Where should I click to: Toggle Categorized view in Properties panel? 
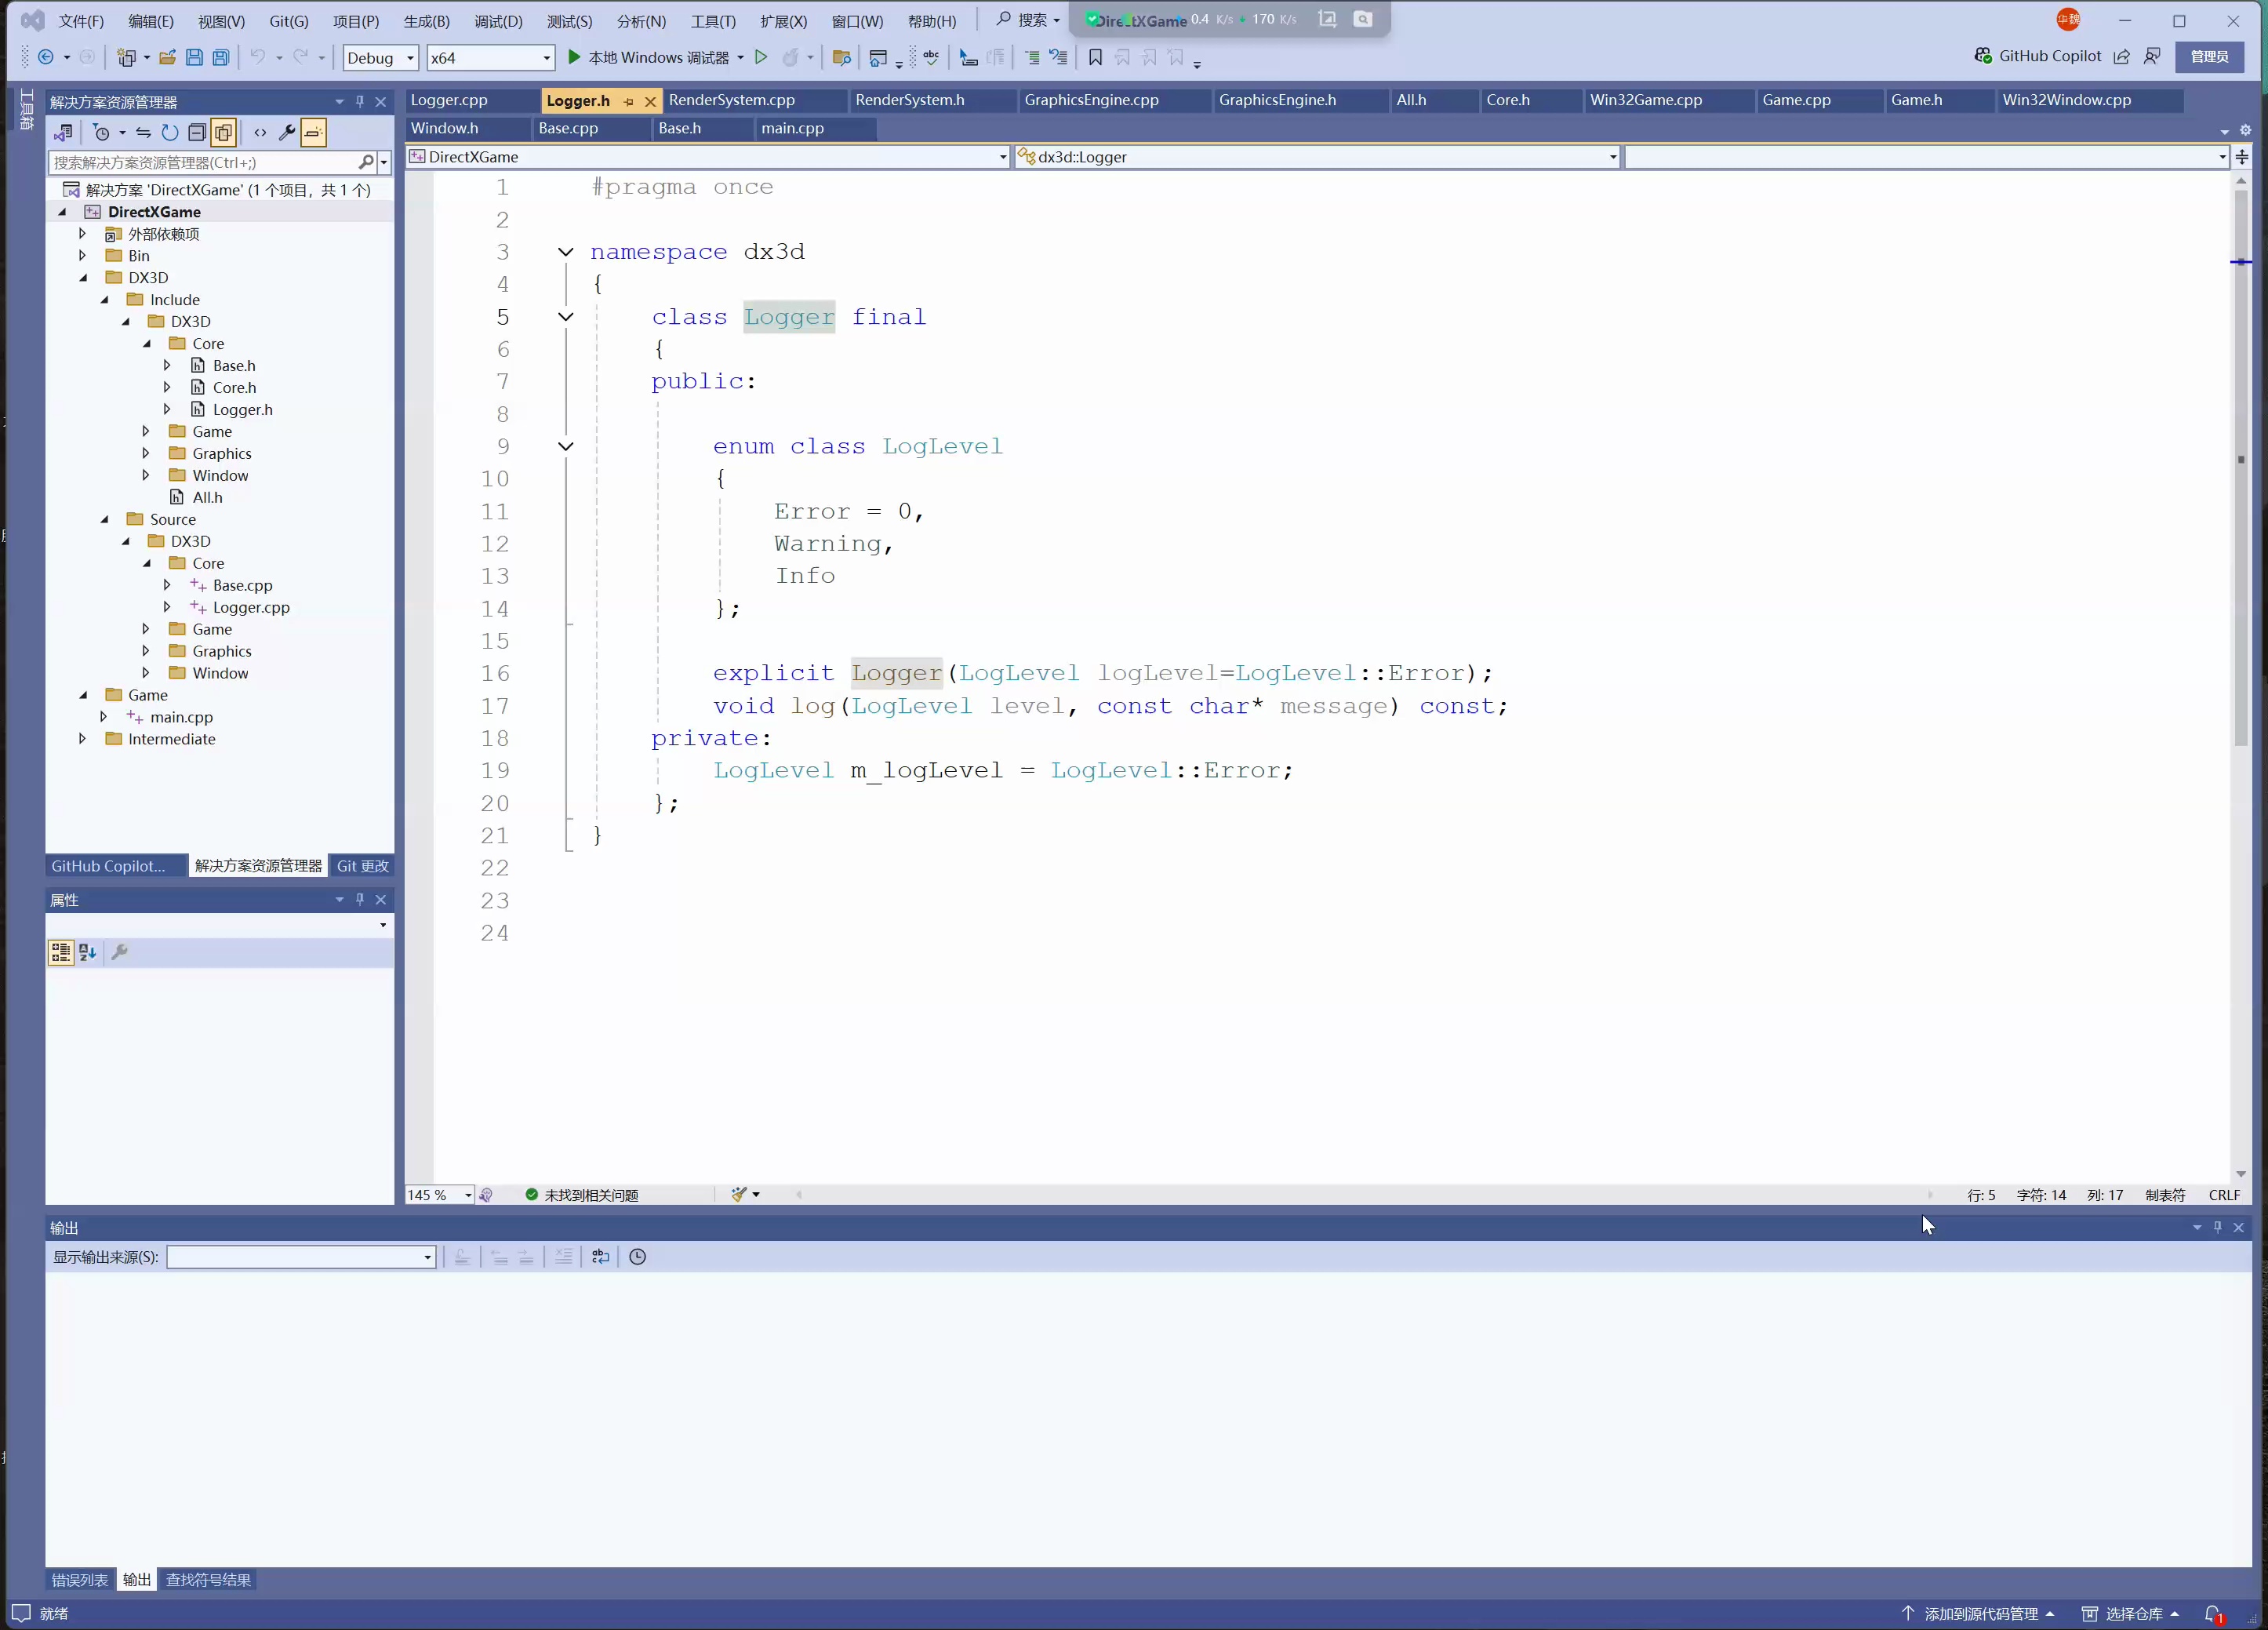click(61, 952)
